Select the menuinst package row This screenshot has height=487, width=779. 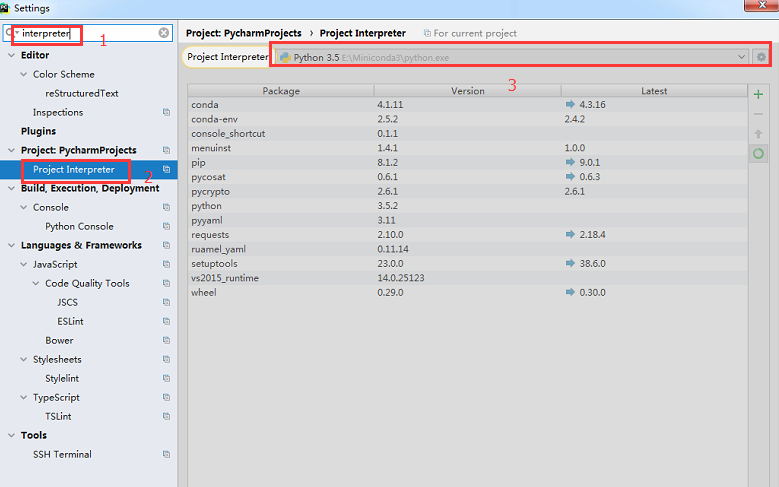tap(467, 148)
